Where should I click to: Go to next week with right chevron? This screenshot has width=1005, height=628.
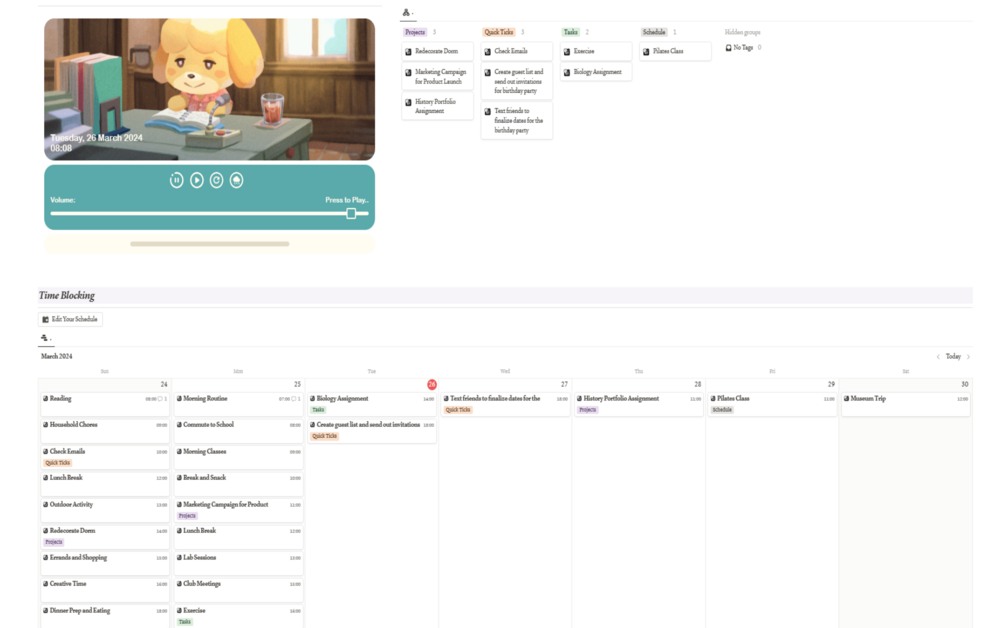click(x=968, y=357)
